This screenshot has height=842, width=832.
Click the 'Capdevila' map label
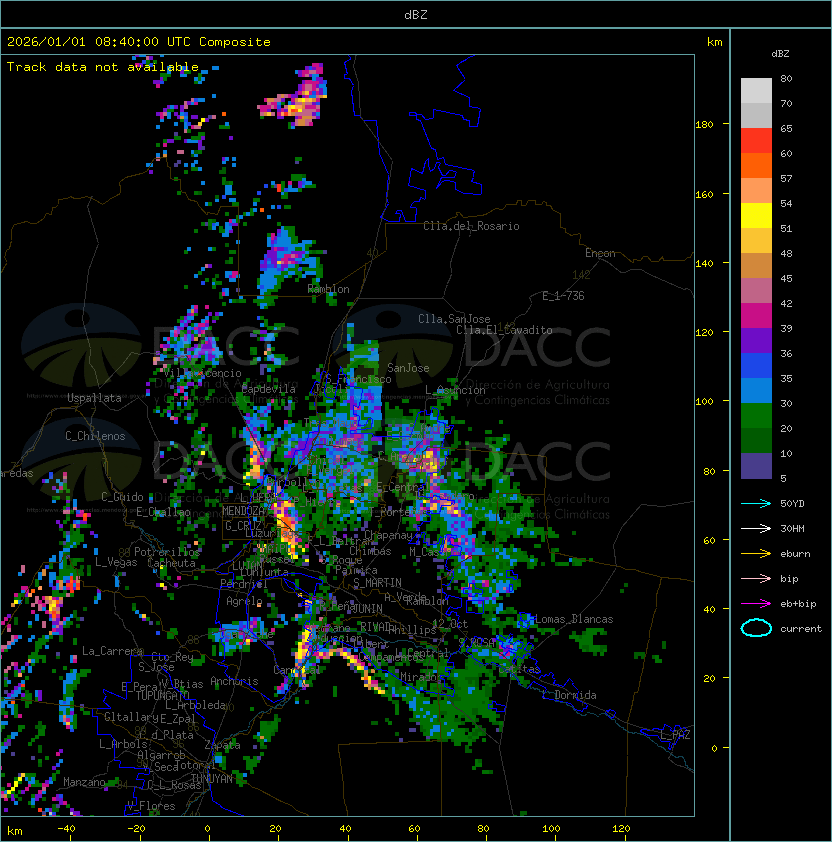tap(269, 389)
